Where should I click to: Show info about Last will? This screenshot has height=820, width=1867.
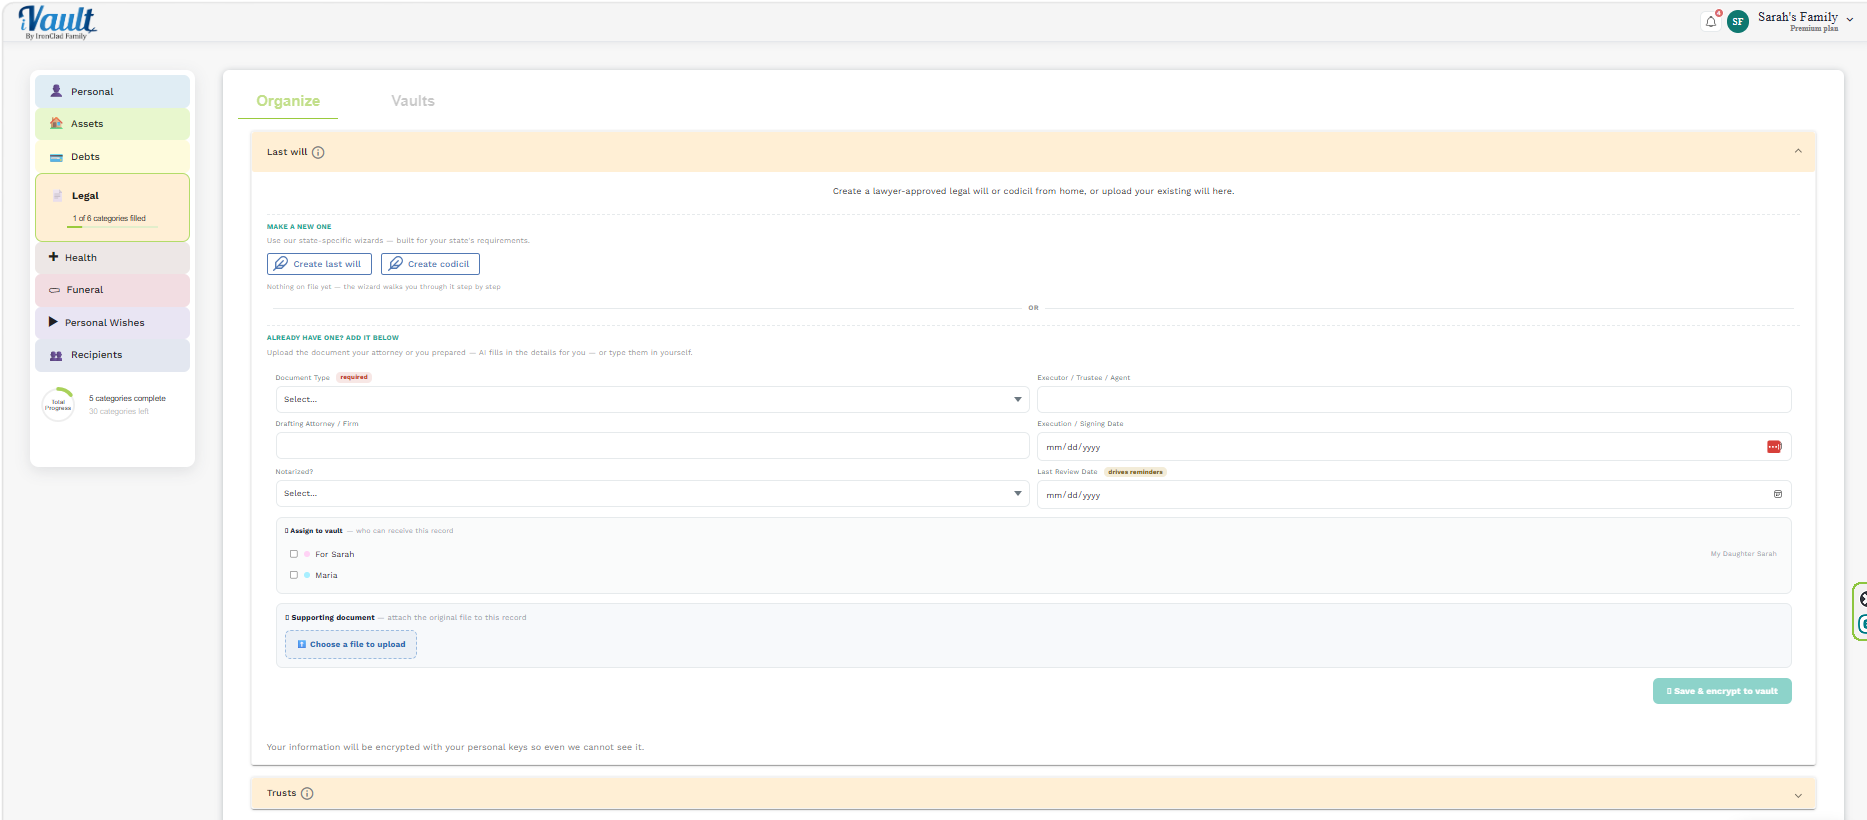tap(318, 152)
